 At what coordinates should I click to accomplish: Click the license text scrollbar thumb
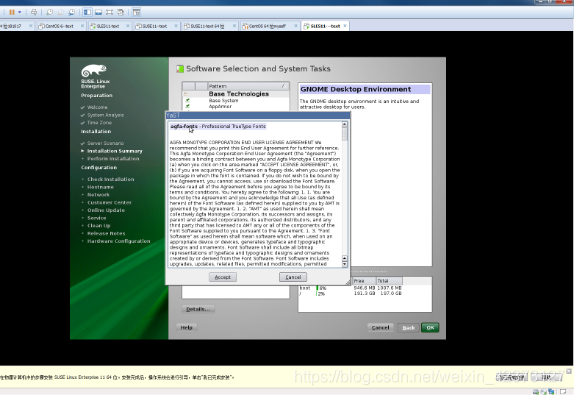coord(345,134)
